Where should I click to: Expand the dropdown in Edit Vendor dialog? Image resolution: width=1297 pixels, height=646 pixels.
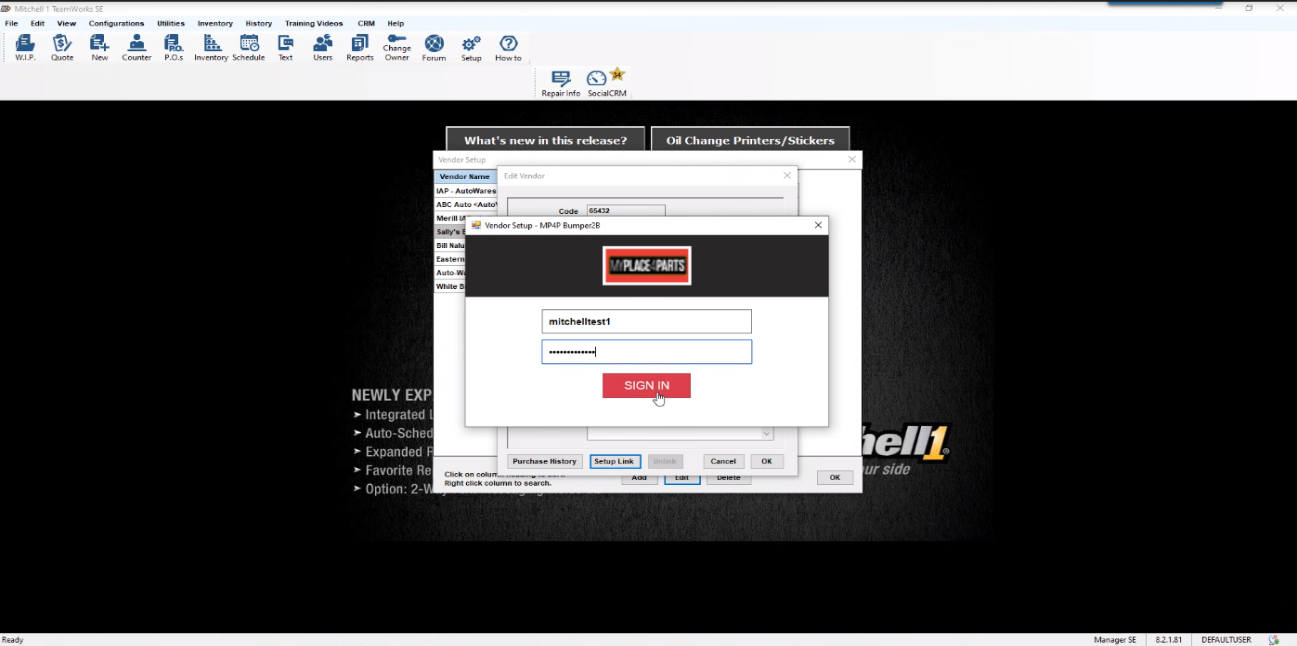(767, 434)
